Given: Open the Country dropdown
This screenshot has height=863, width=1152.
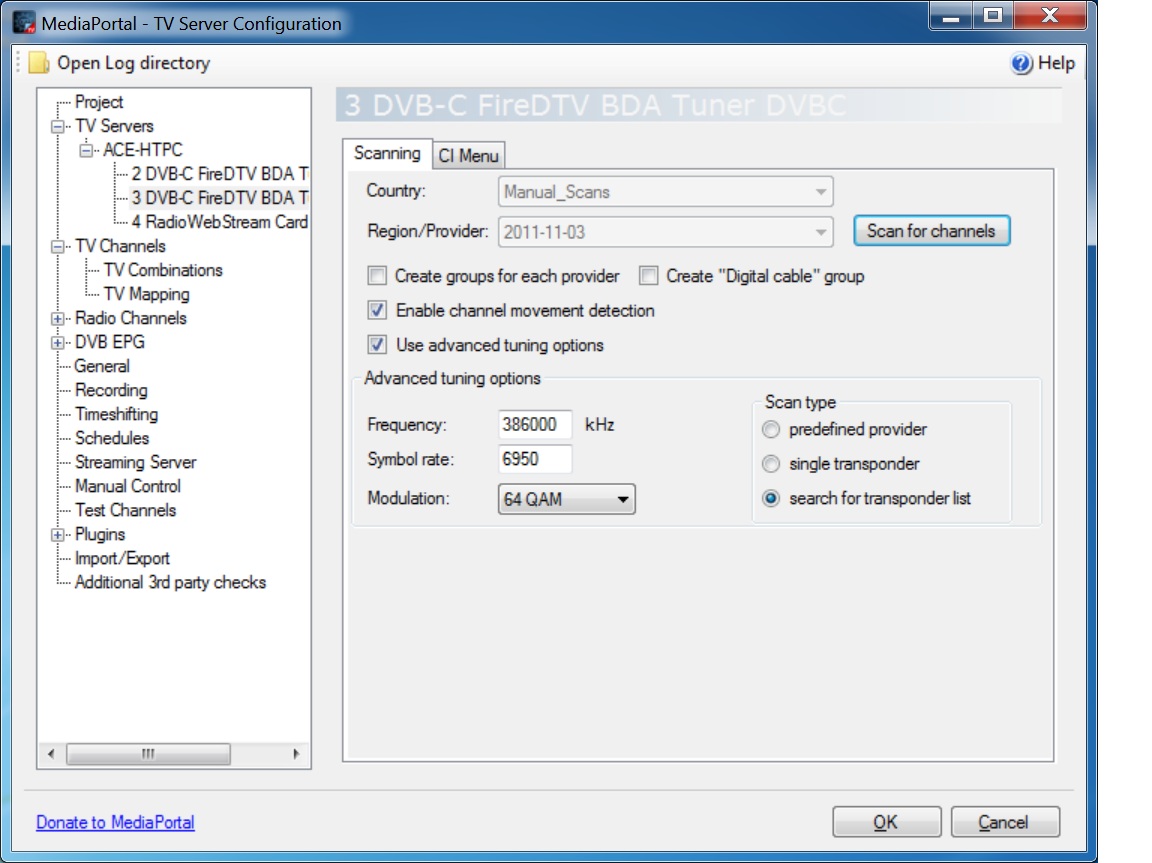Looking at the screenshot, I should tap(666, 192).
